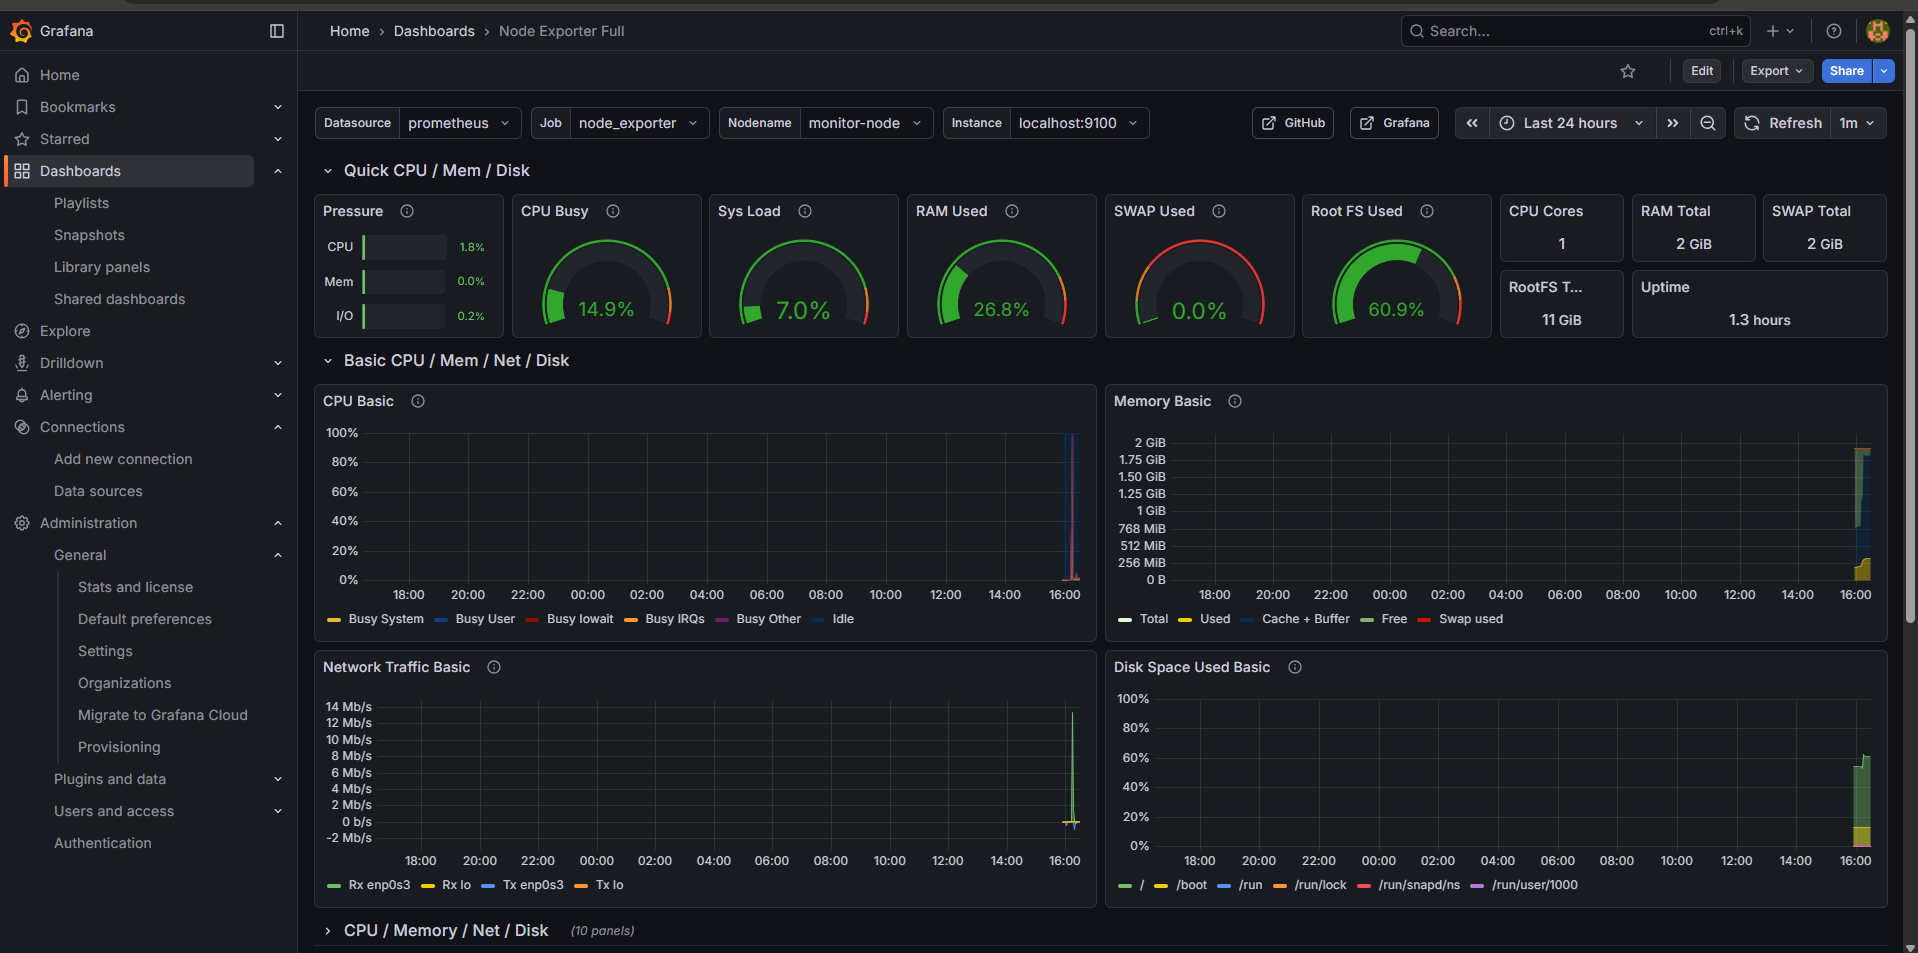Viewport: 1918px width, 953px height.
Task: Hide the Swap used series in Memory Basic
Action: point(1470,619)
